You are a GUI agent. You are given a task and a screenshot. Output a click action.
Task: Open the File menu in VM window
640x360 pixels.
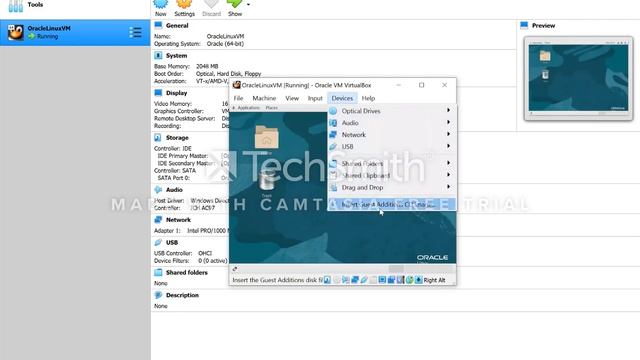coord(238,98)
